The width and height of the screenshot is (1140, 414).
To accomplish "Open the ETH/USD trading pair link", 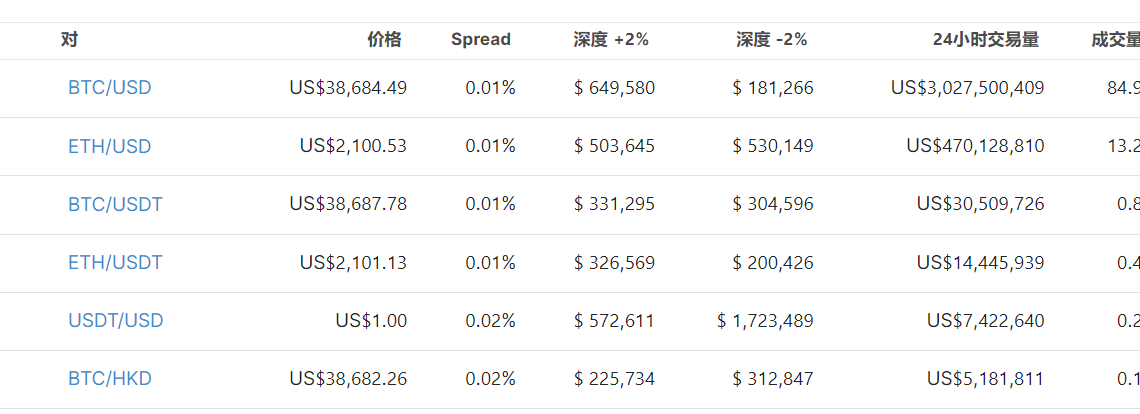I will 110,147.
